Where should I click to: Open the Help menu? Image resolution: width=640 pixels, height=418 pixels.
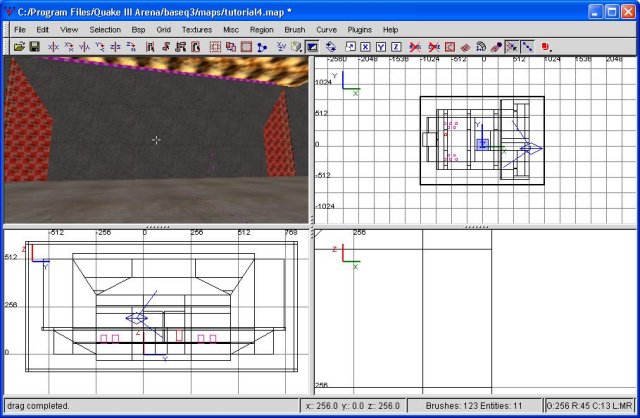pos(390,30)
